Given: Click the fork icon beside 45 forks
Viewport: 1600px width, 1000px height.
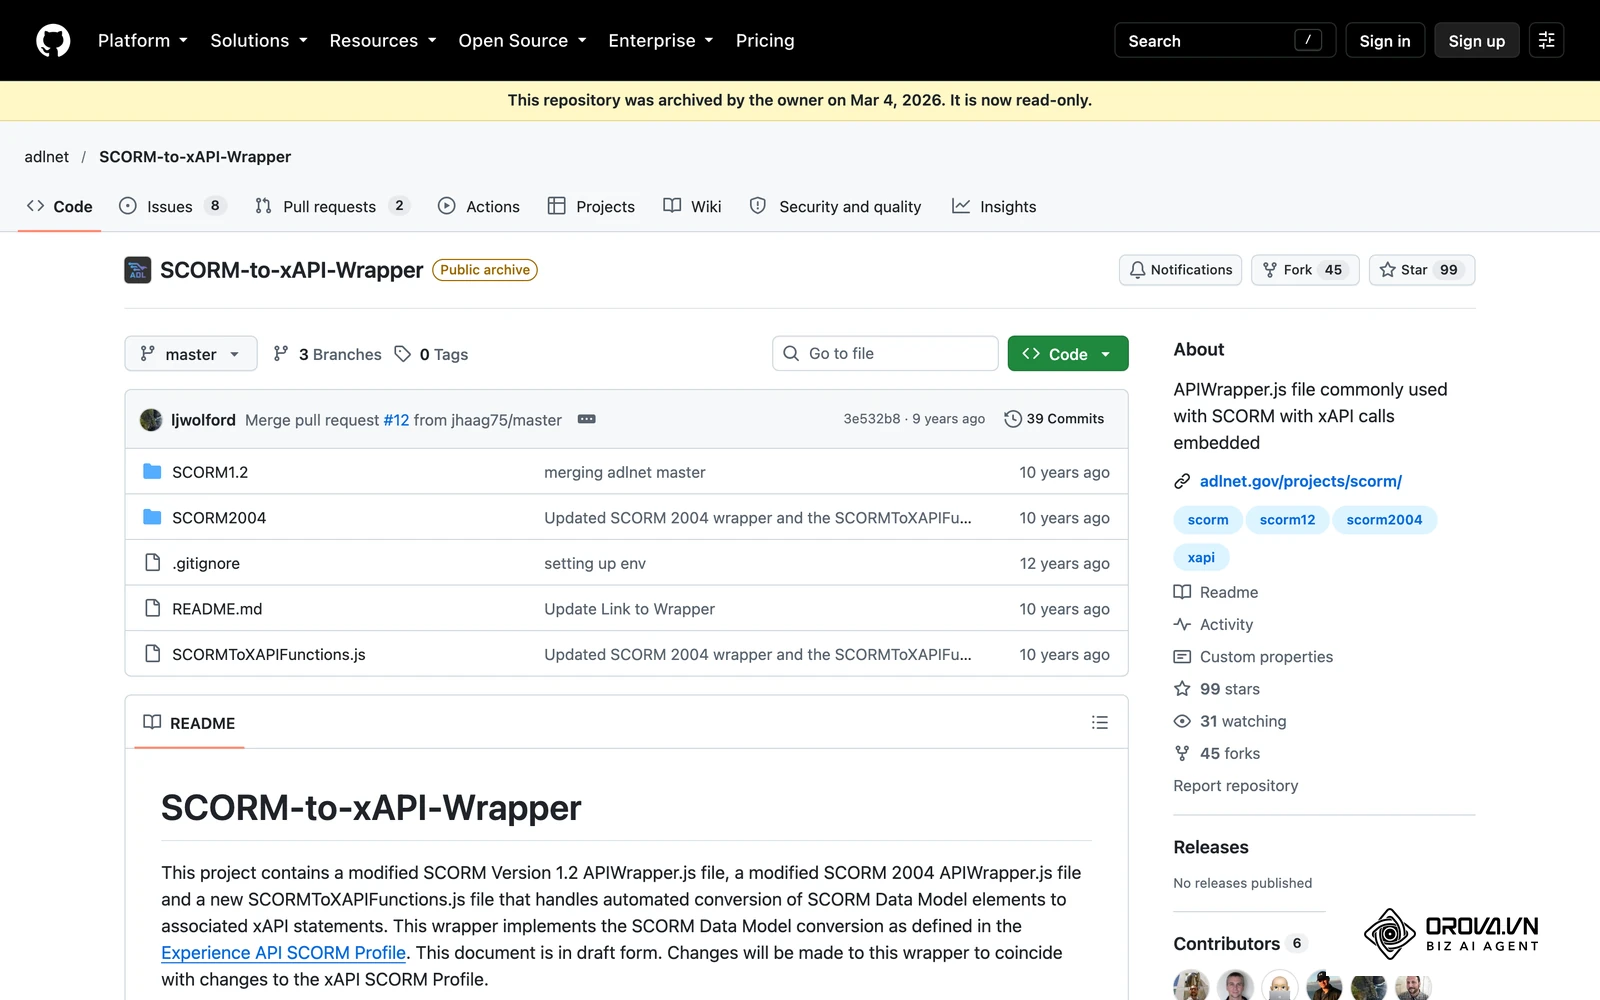Looking at the screenshot, I should pyautogui.click(x=1182, y=753).
